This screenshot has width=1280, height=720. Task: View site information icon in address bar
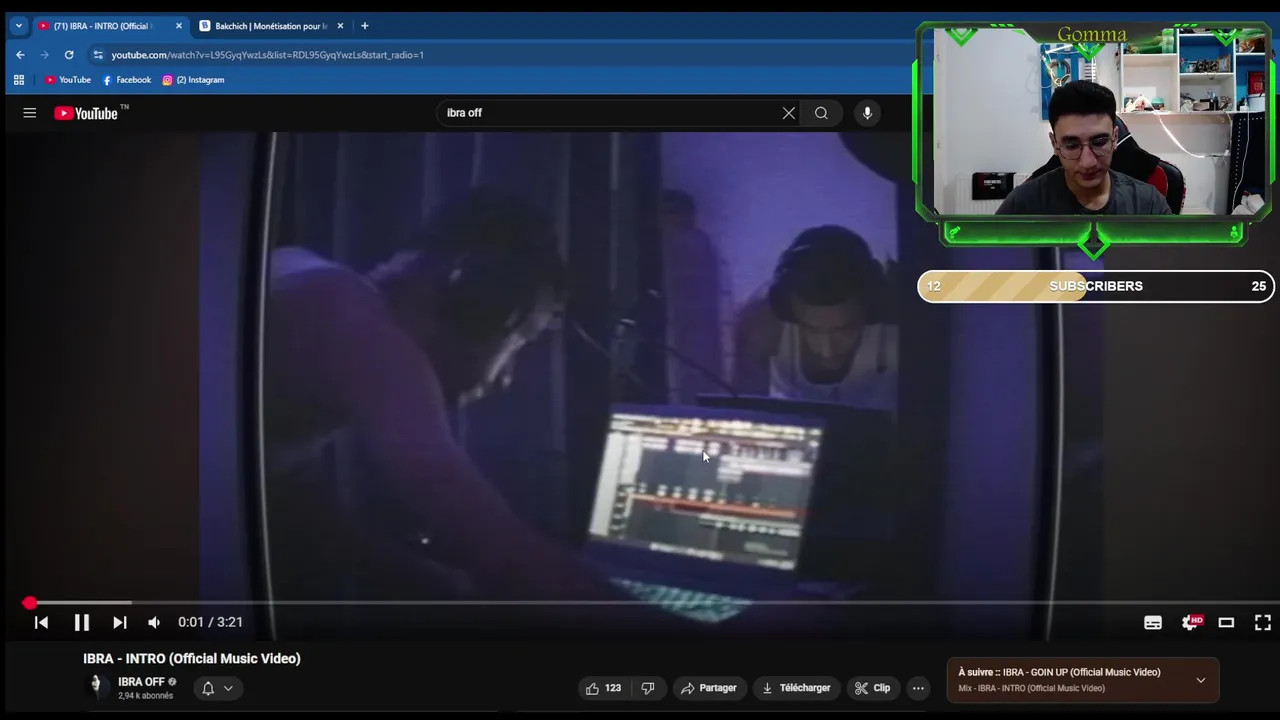pos(97,55)
